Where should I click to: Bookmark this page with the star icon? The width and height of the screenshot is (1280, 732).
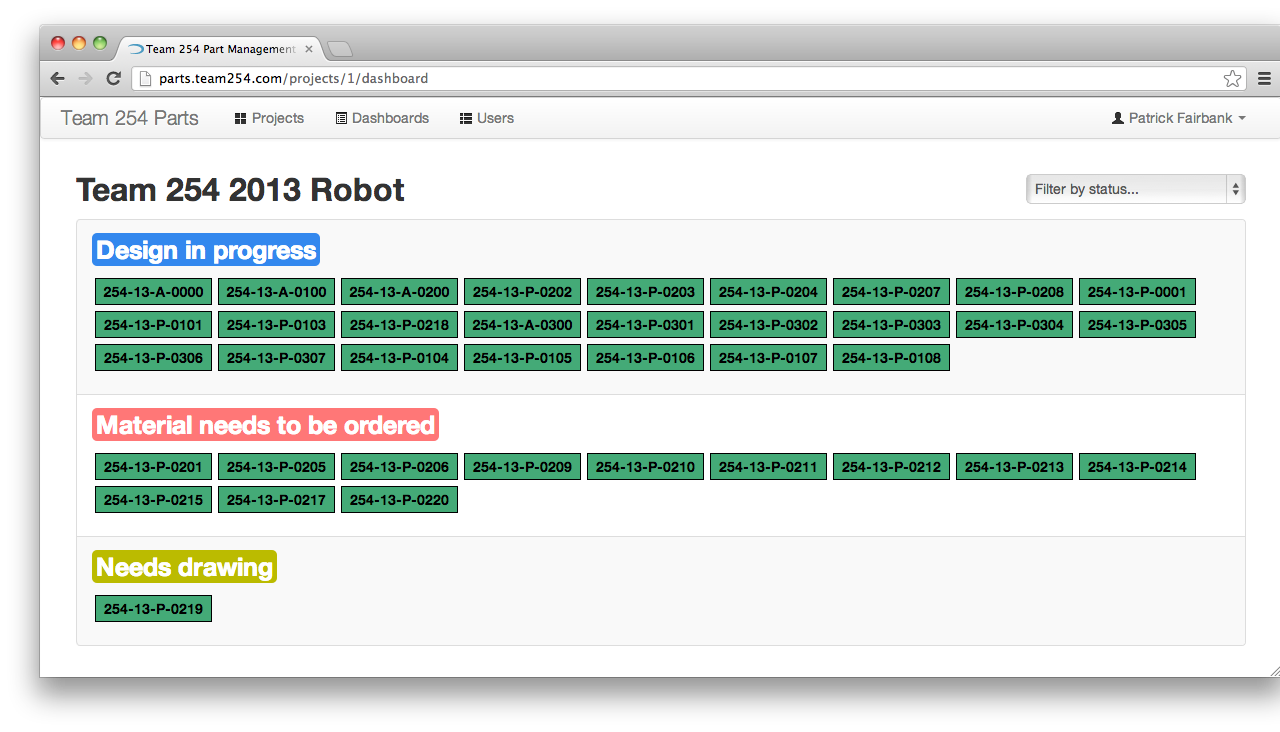(1232, 78)
